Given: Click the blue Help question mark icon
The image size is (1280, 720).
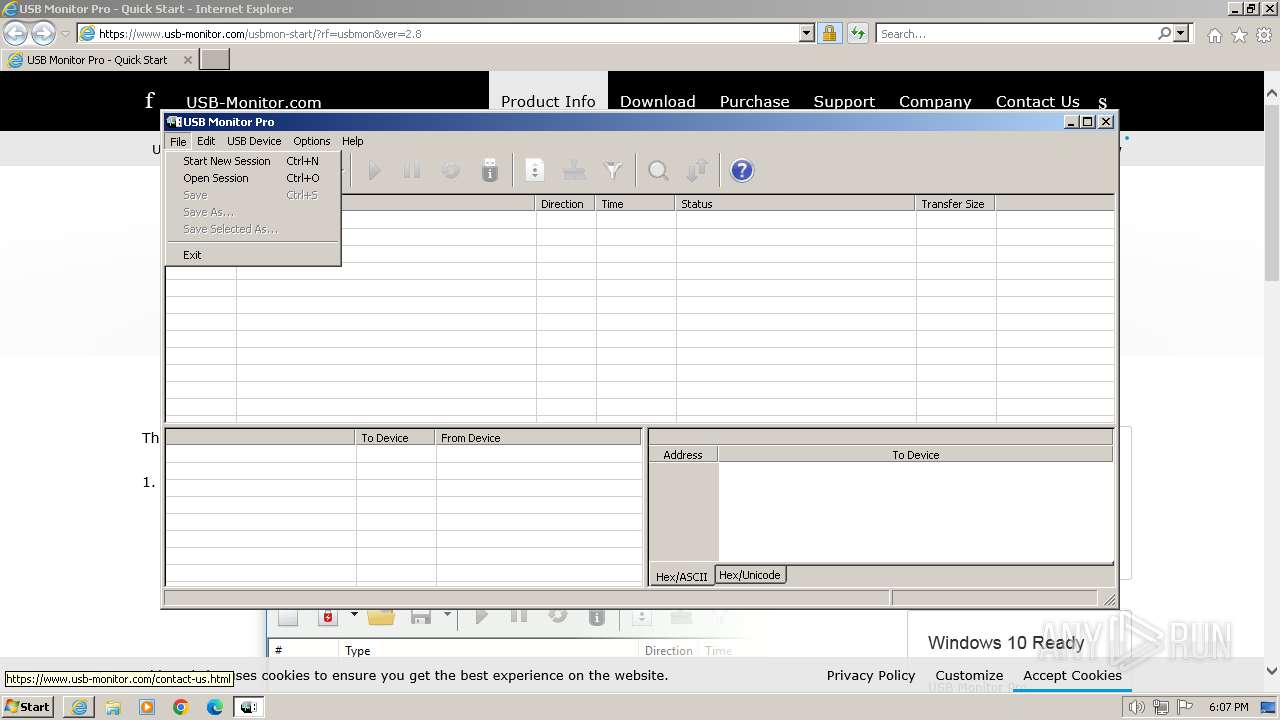Looking at the screenshot, I should pos(742,171).
